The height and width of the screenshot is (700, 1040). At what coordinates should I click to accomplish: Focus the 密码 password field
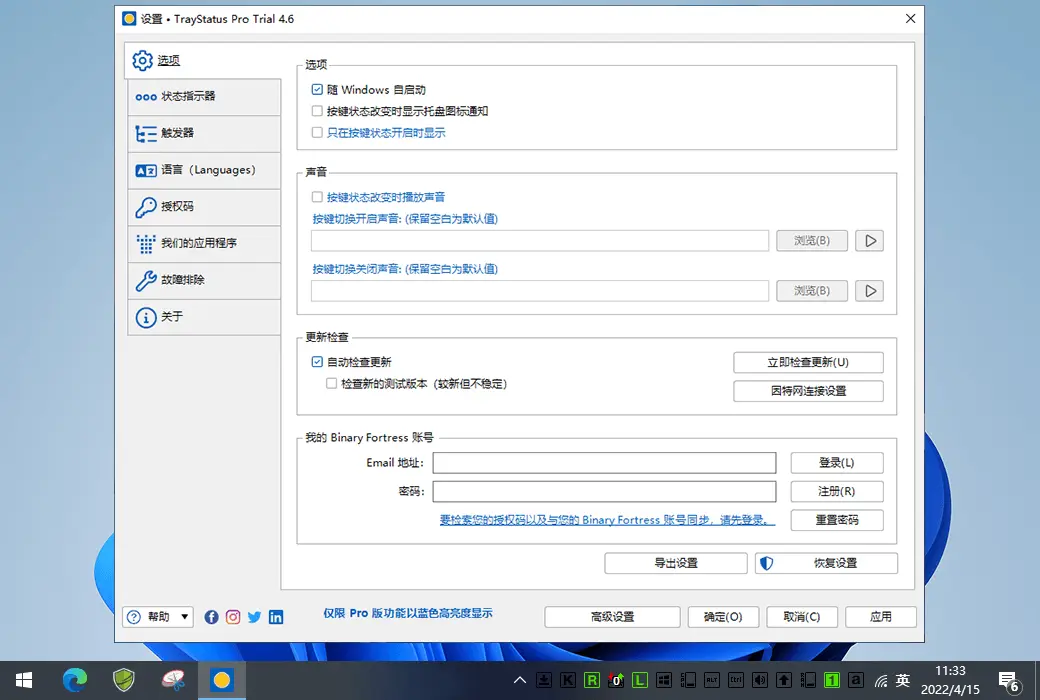point(604,491)
